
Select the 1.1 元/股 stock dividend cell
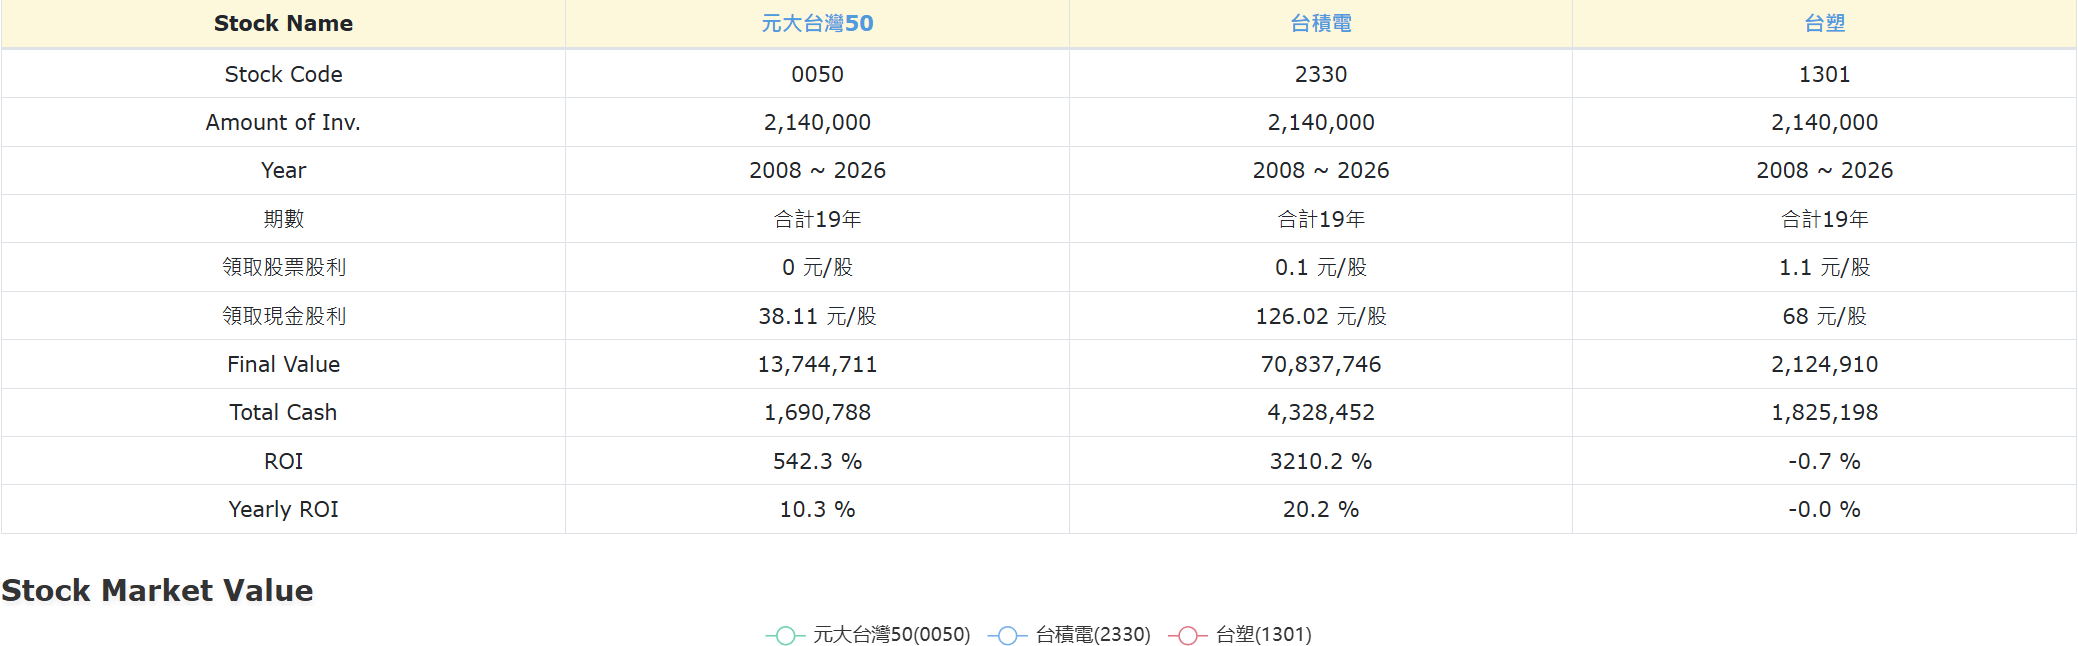[1824, 267]
